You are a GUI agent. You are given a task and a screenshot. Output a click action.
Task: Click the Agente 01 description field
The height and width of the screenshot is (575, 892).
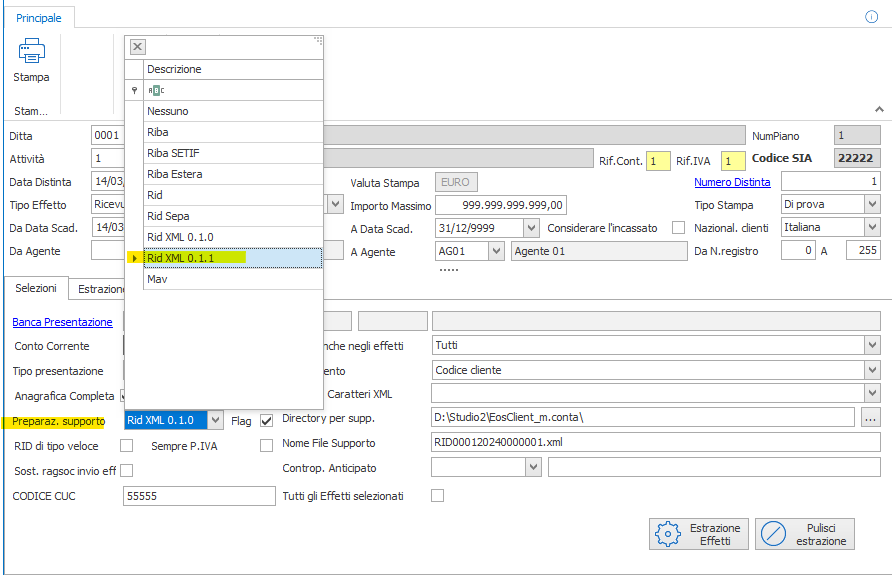pos(599,251)
